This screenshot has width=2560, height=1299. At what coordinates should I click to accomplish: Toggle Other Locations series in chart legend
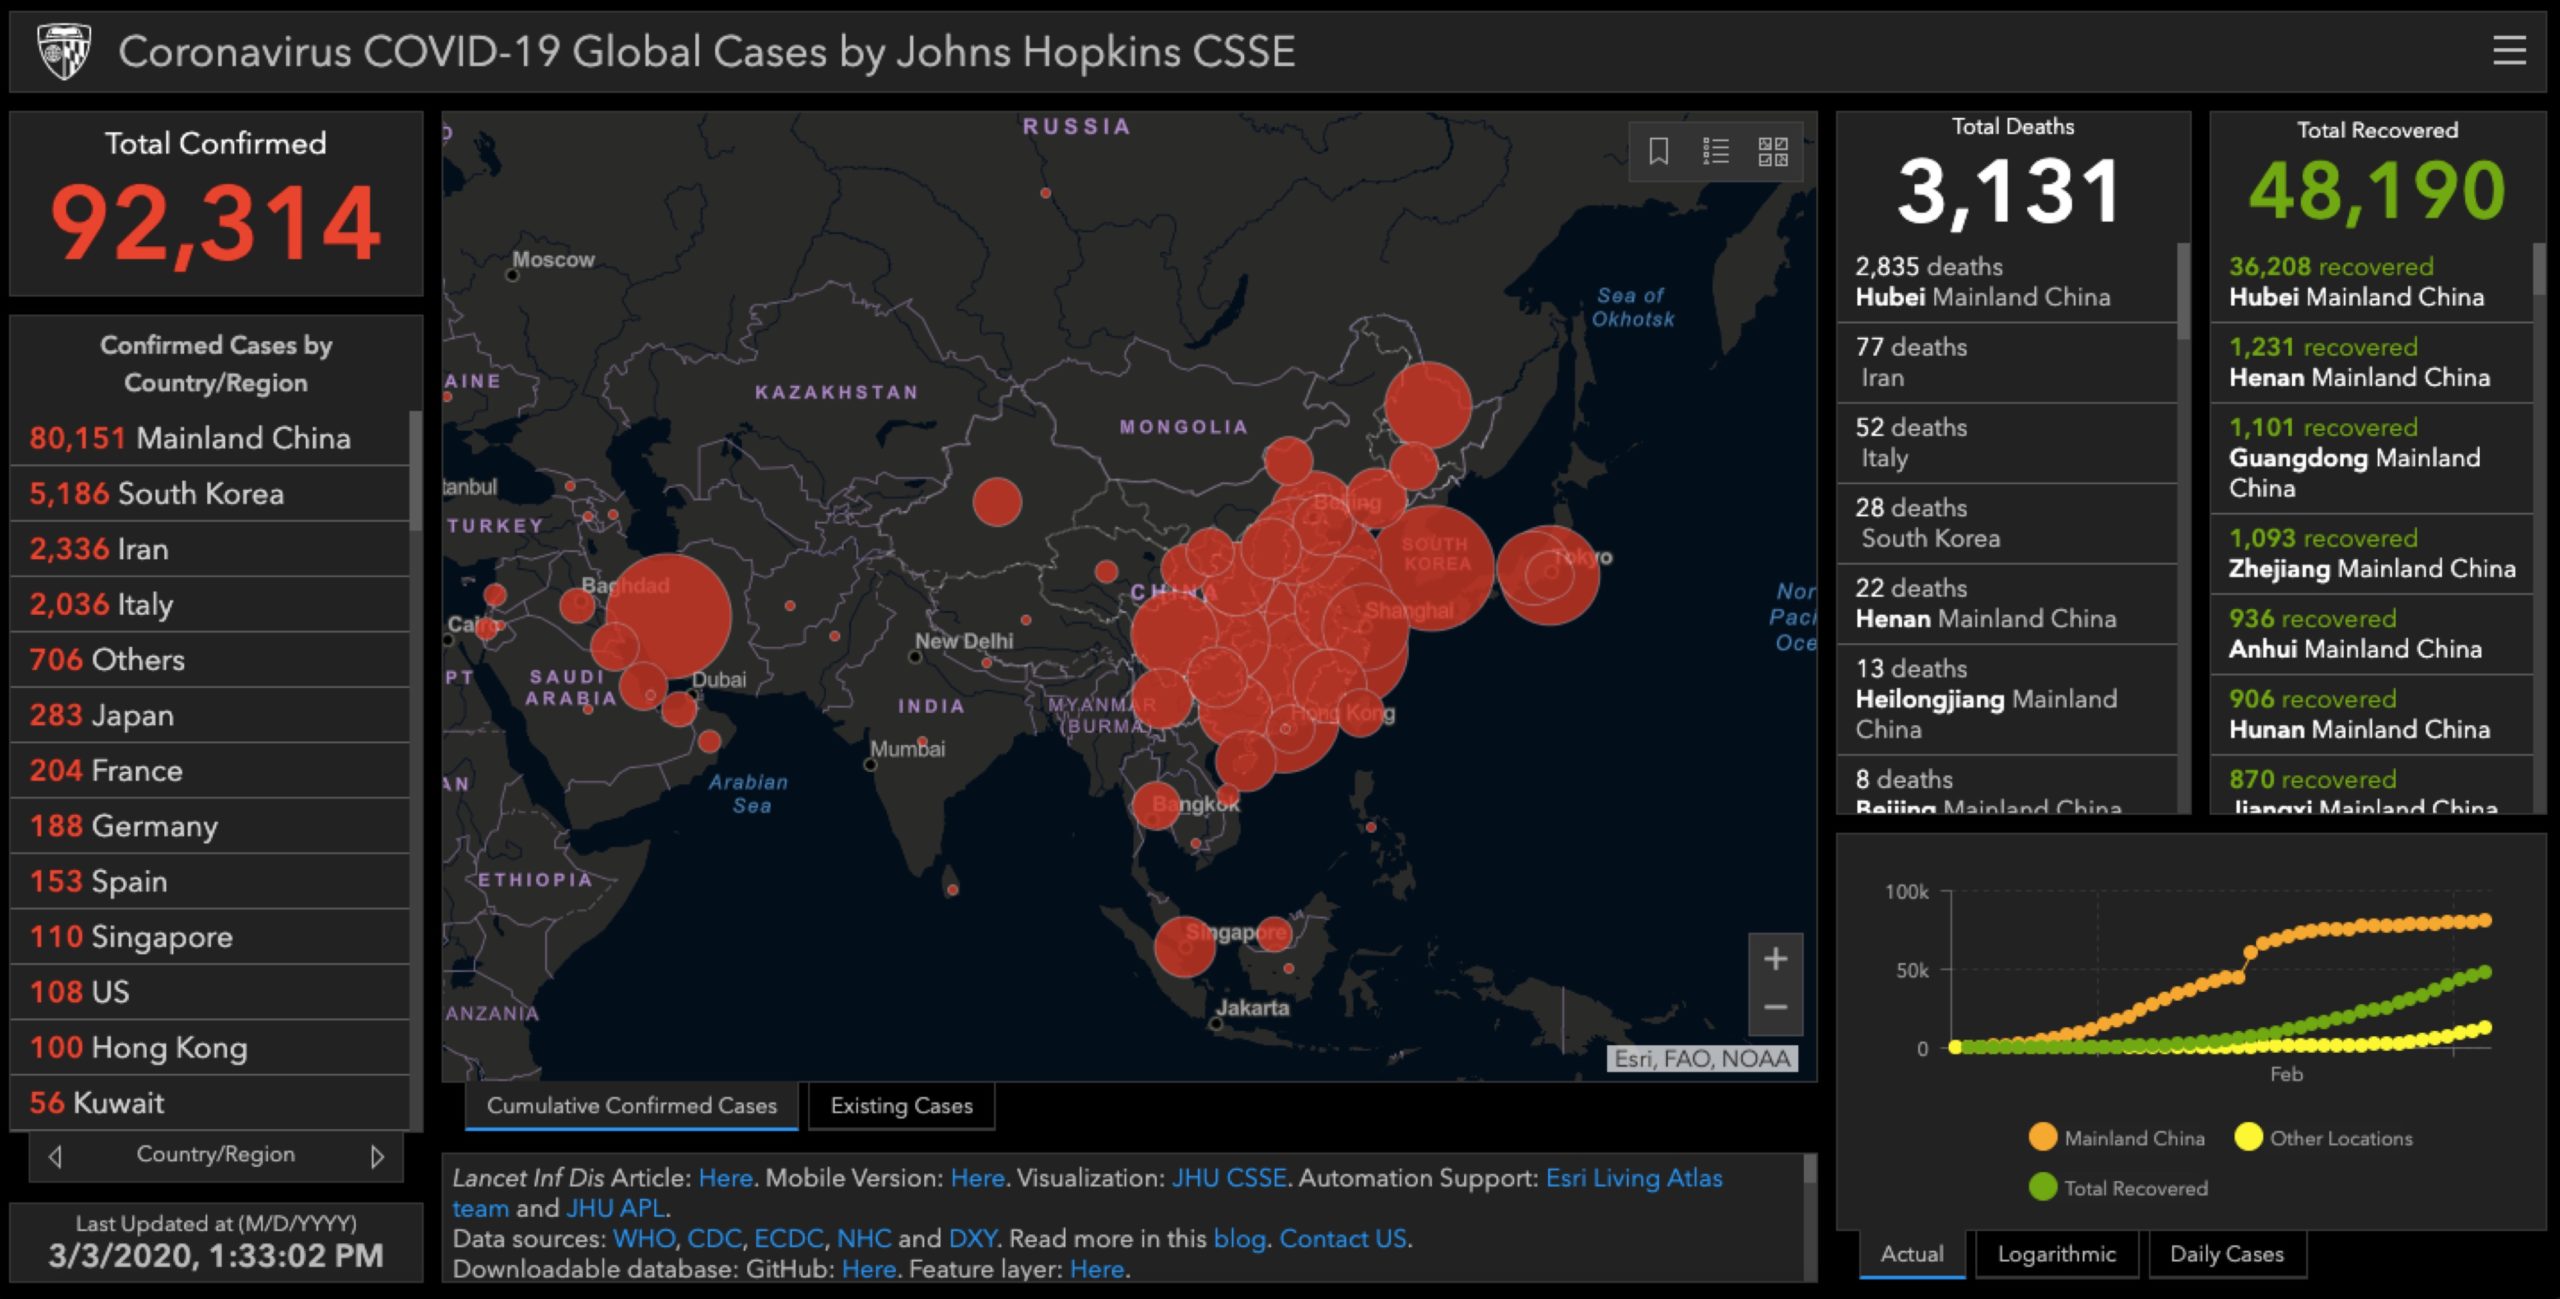point(2323,1138)
